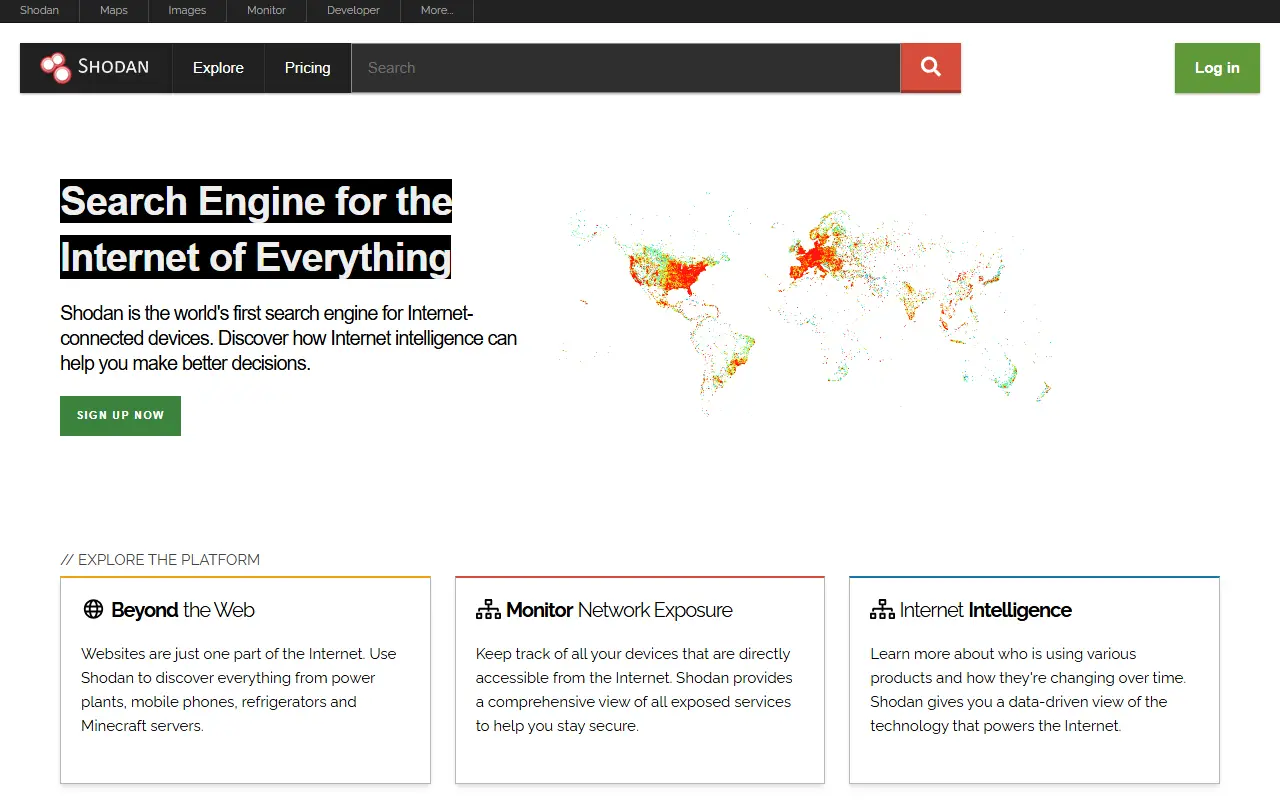Click into the Search input field
1280x800 pixels.
coord(626,68)
